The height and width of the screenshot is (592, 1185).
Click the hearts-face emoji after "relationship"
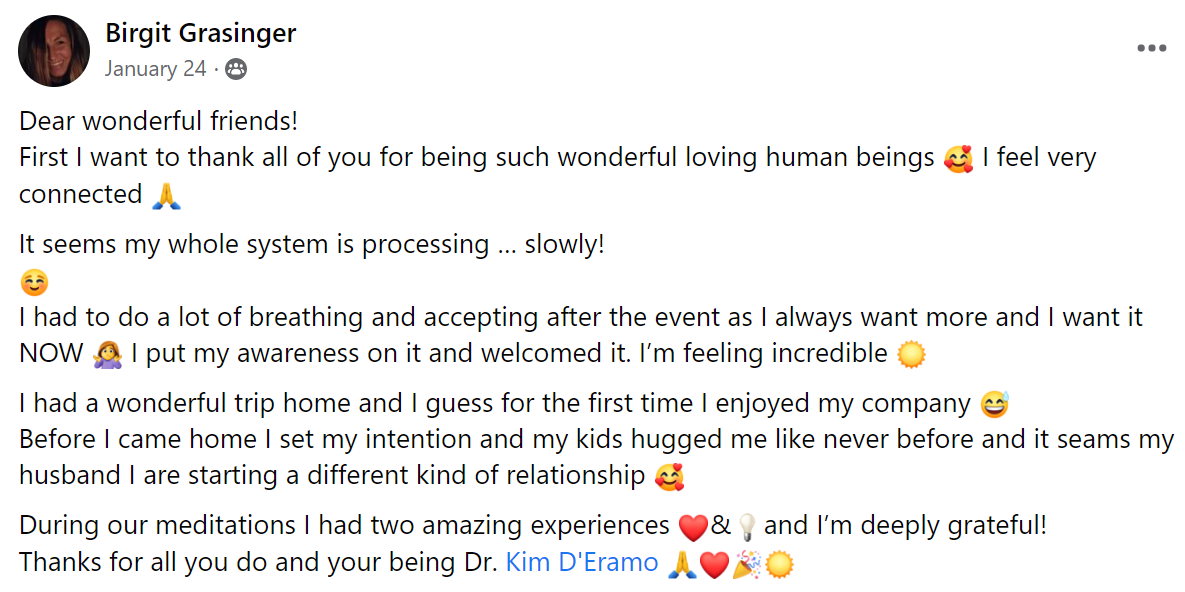click(669, 476)
